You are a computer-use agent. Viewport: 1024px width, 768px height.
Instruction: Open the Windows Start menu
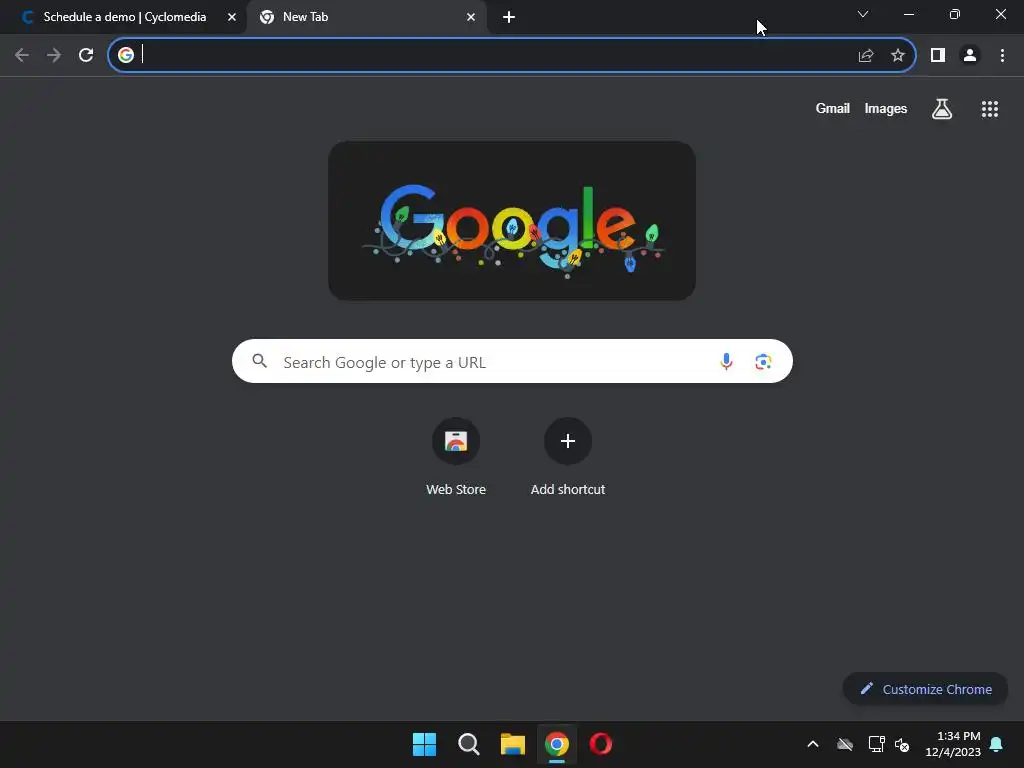point(424,744)
